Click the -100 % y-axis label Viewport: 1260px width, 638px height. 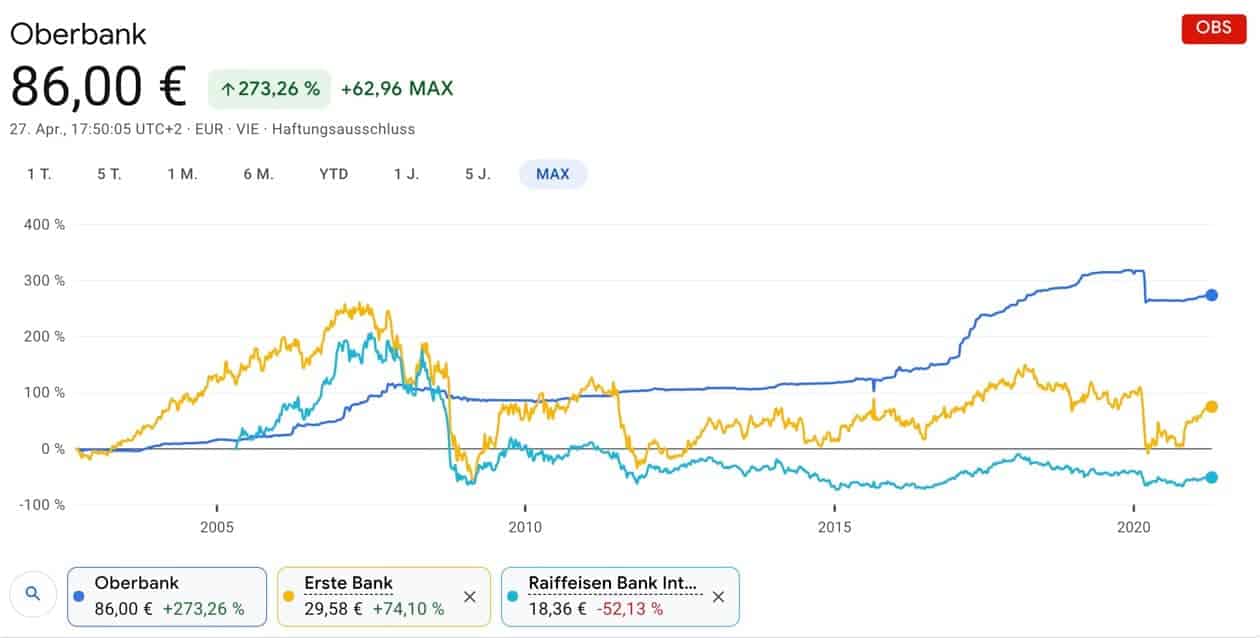42,504
